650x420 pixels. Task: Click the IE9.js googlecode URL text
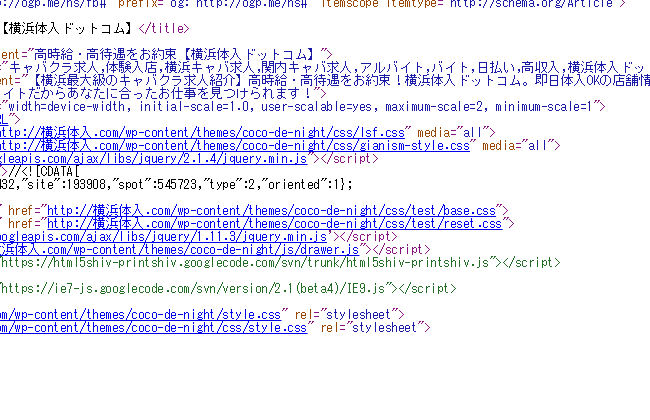point(193,289)
